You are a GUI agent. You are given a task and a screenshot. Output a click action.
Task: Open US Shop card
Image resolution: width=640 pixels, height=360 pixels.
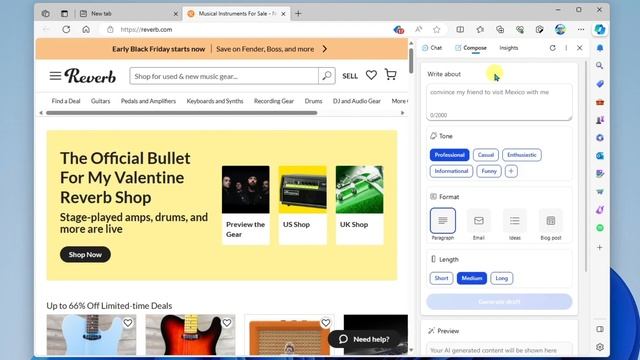click(302, 205)
